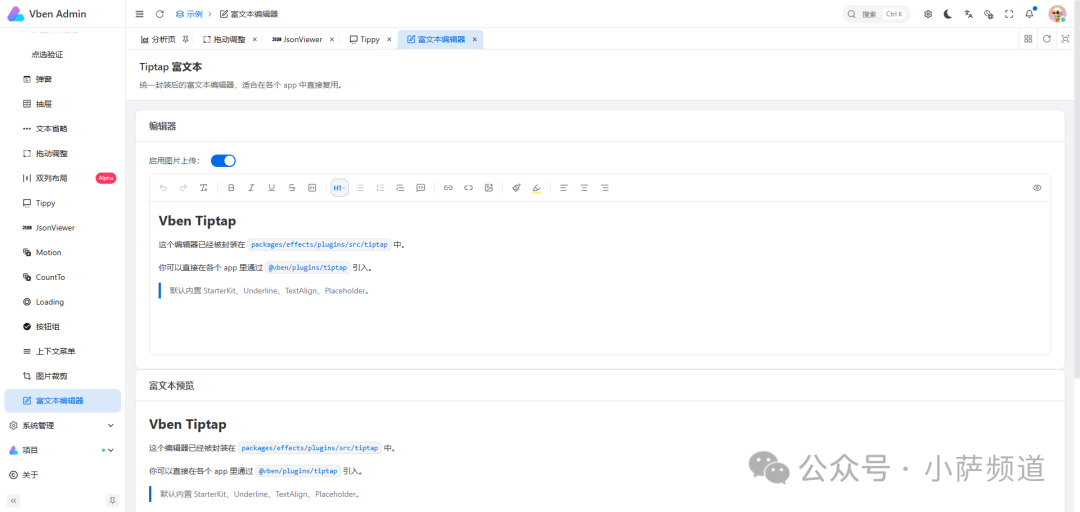The image size is (1080, 512).
Task: Click the redo icon in editor toolbar
Action: click(183, 187)
